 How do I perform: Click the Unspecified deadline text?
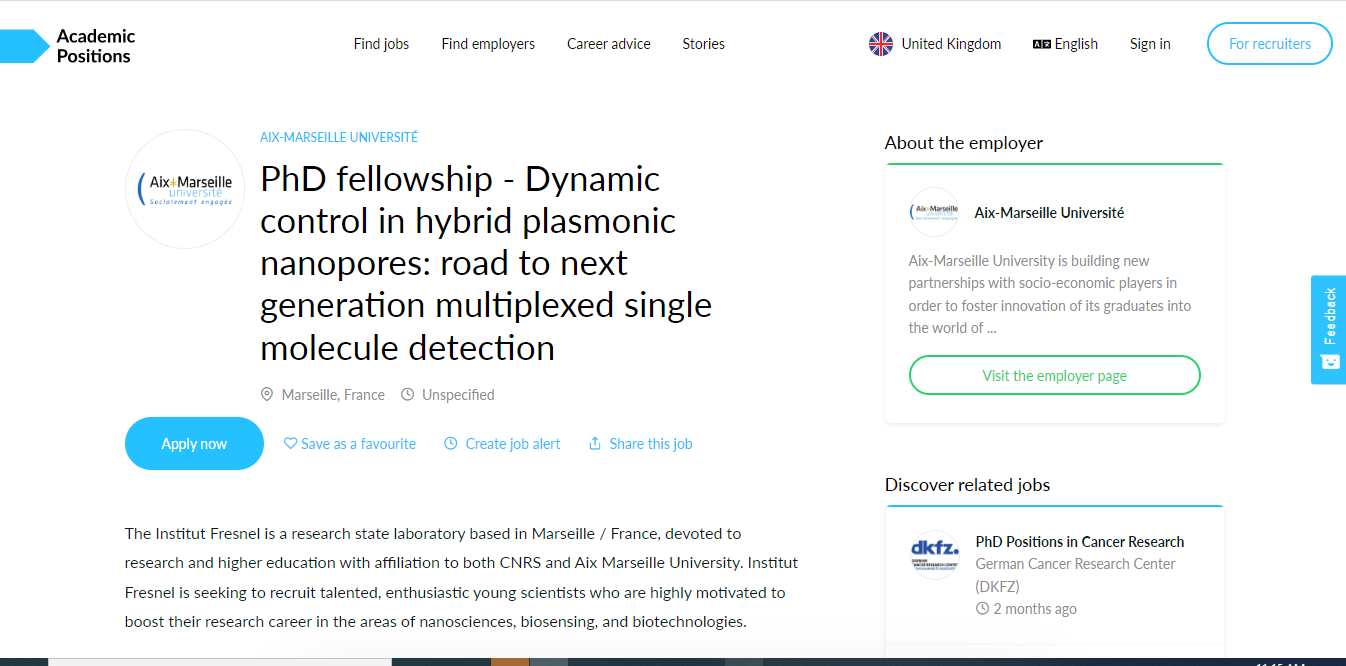tap(458, 395)
